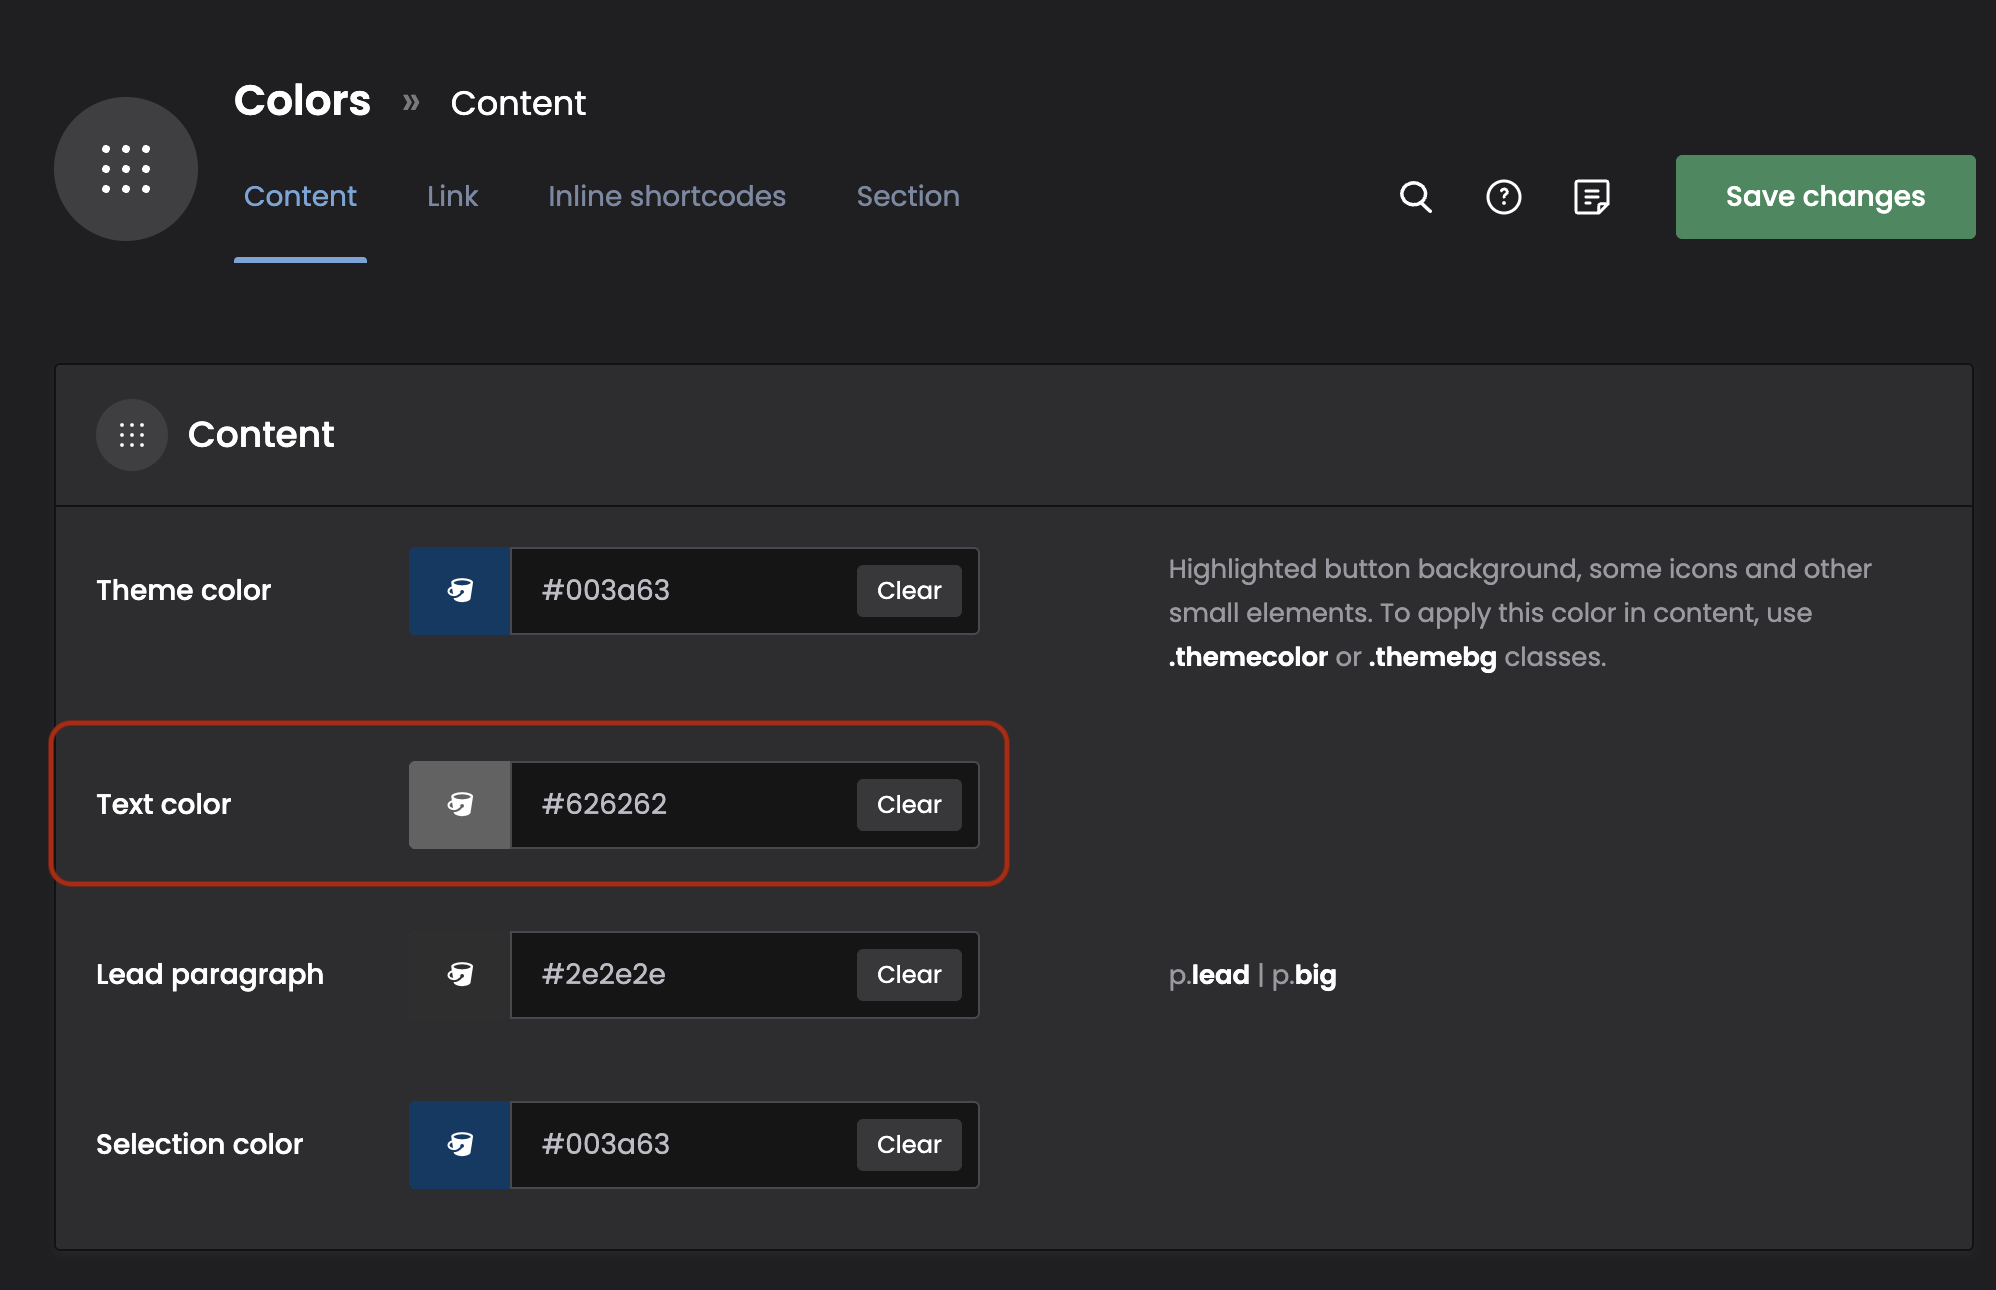
Task: Select the Content tab
Action: [300, 197]
